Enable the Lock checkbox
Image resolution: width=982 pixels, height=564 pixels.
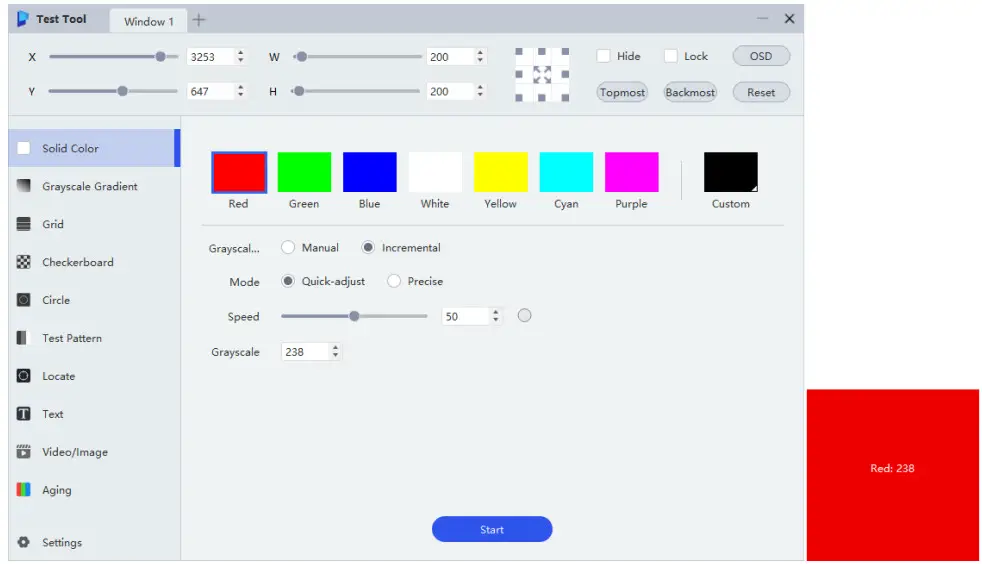tap(671, 56)
